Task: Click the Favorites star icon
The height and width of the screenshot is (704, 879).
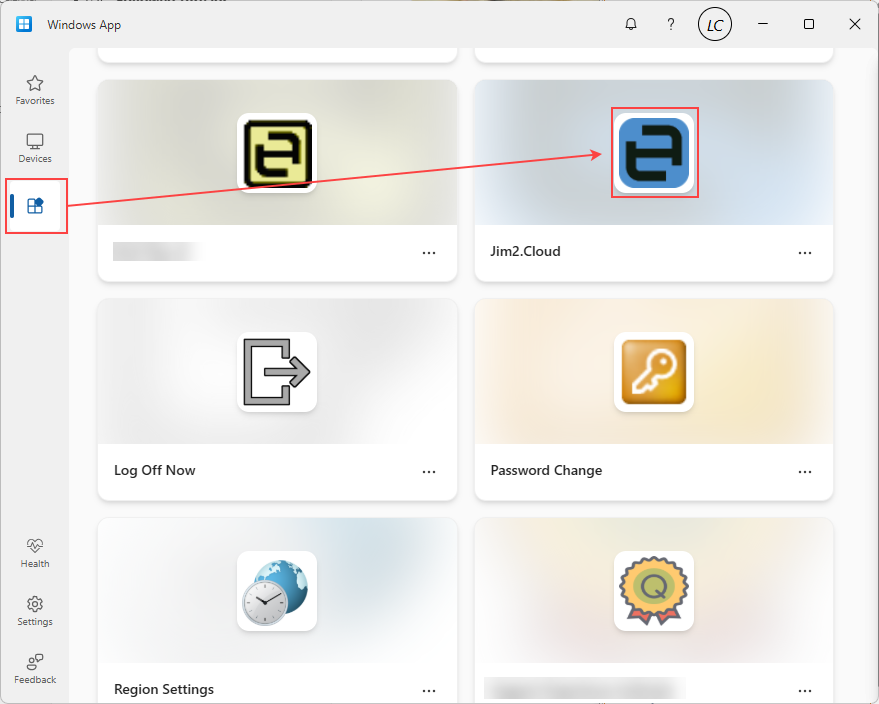Action: 34,84
